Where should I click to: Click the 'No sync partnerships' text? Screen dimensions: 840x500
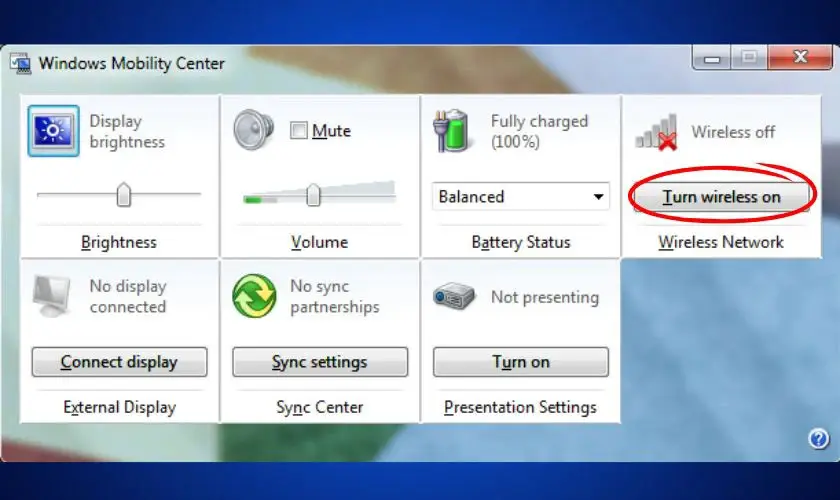[x=335, y=296]
